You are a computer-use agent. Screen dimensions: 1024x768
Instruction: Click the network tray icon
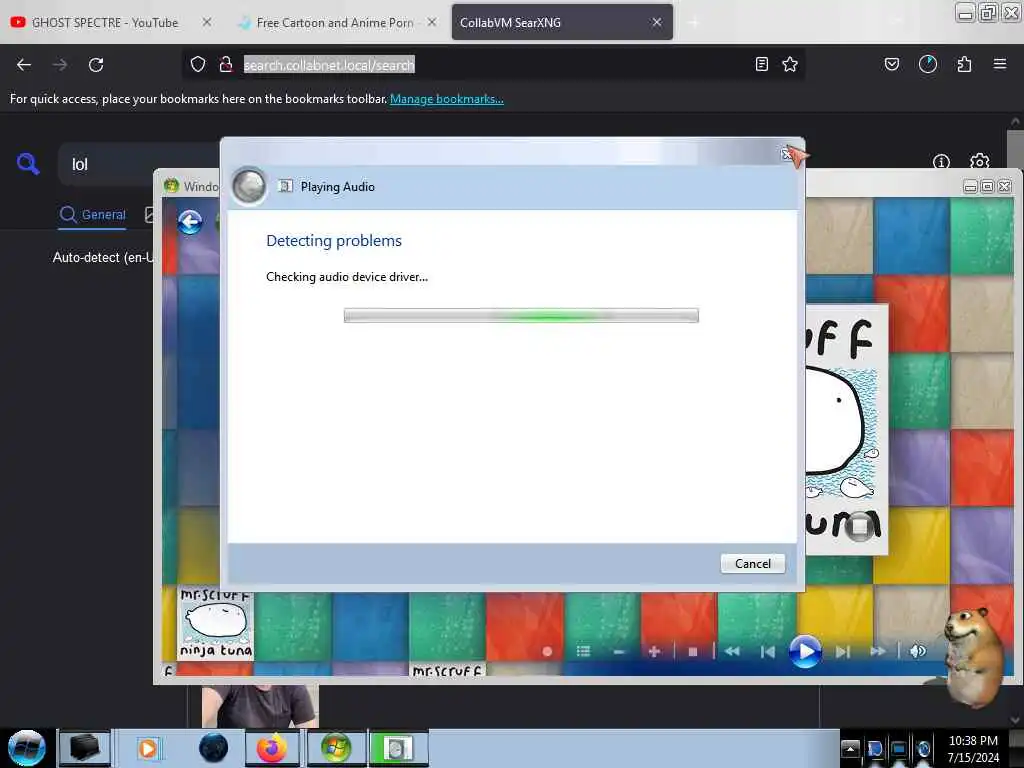tap(899, 748)
